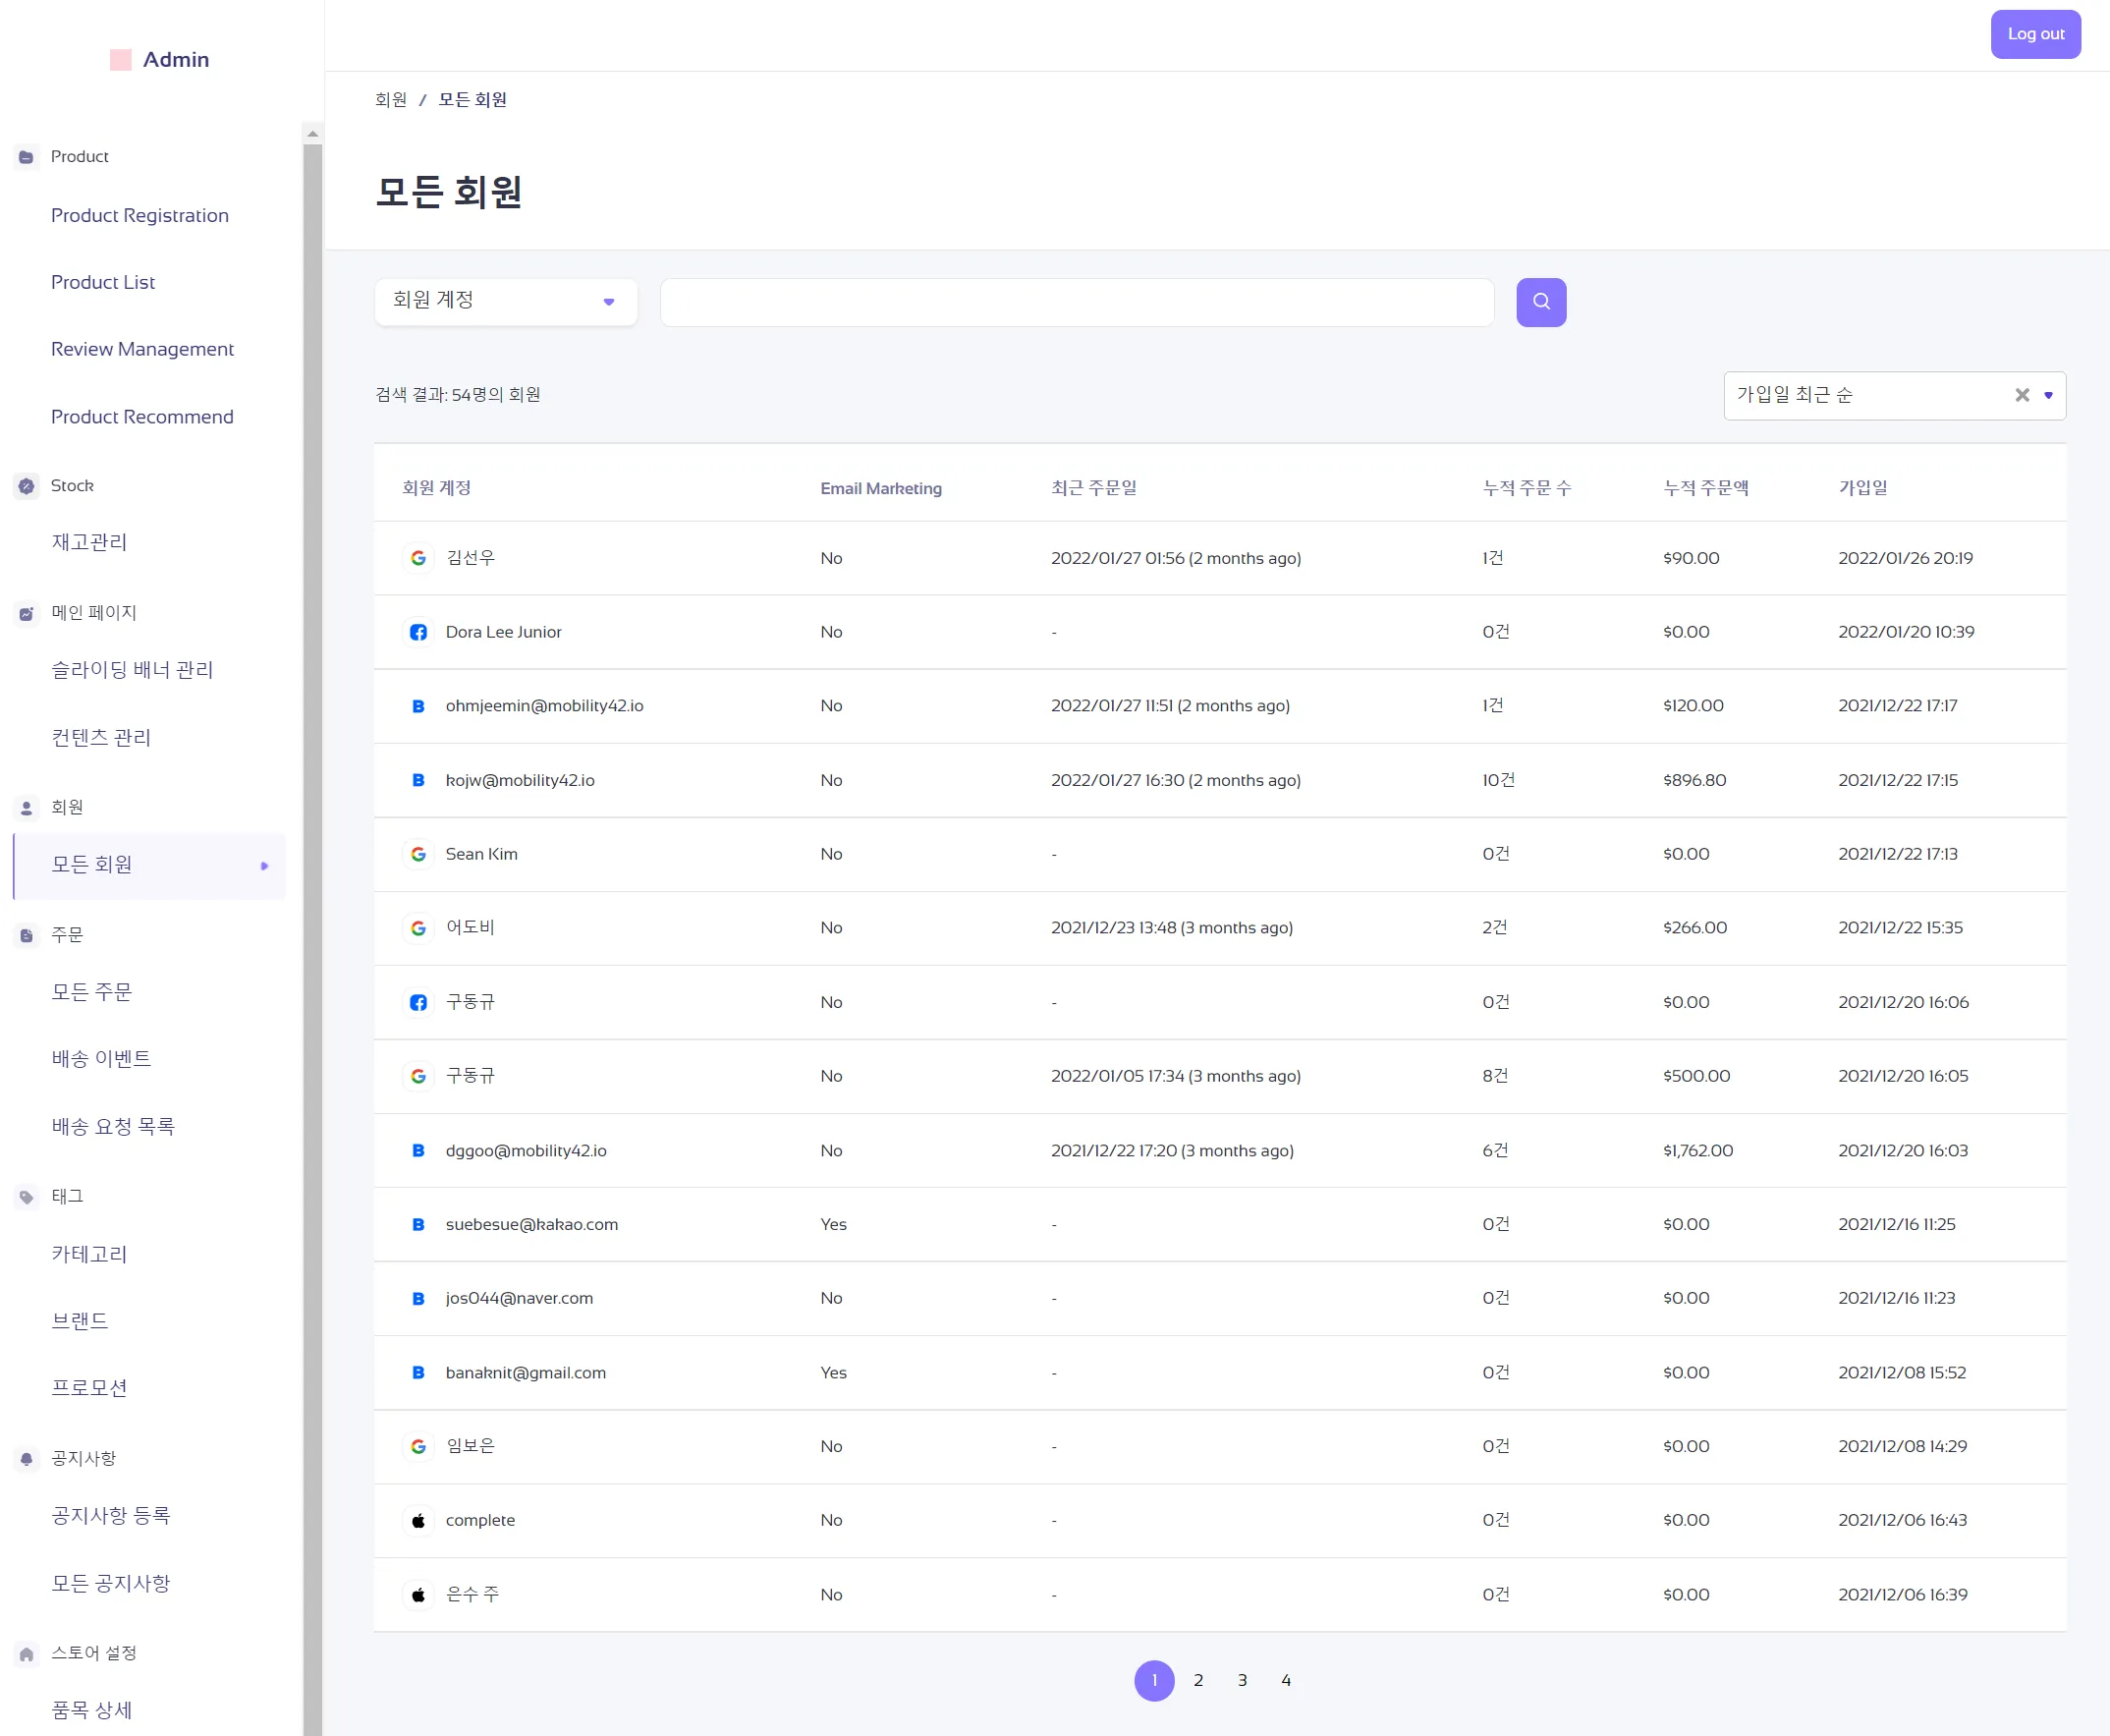The height and width of the screenshot is (1736, 2110).
Task: Click the arrow next to 모든 회원
Action: coord(264,866)
